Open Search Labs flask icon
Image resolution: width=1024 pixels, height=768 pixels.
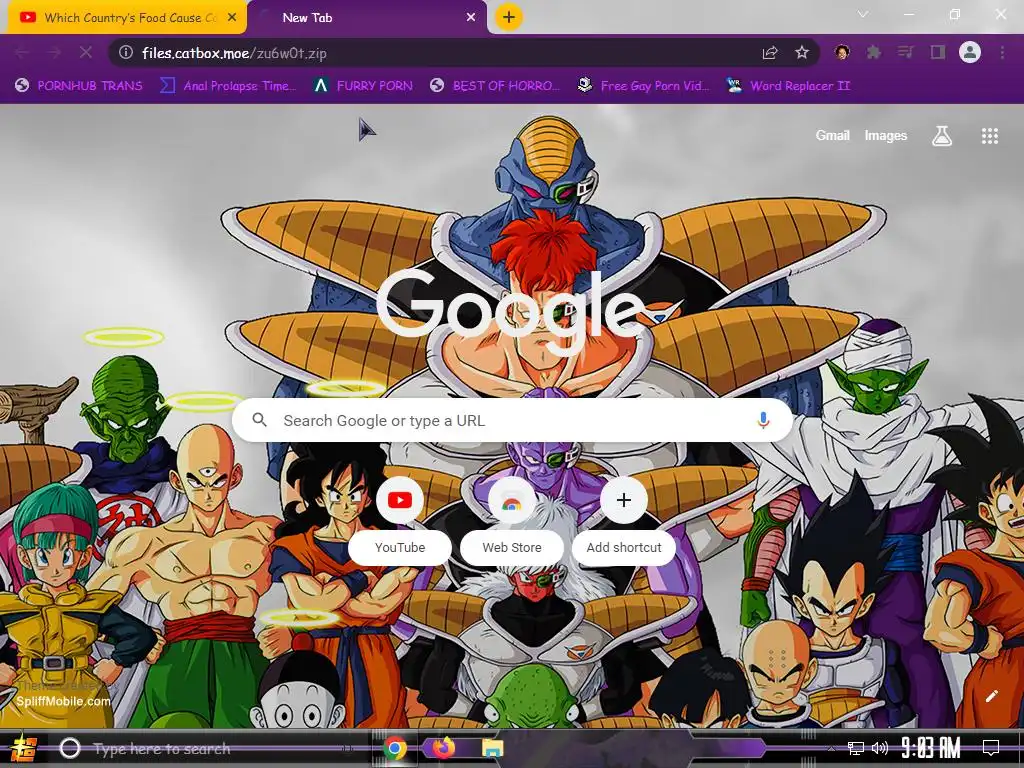pos(942,135)
